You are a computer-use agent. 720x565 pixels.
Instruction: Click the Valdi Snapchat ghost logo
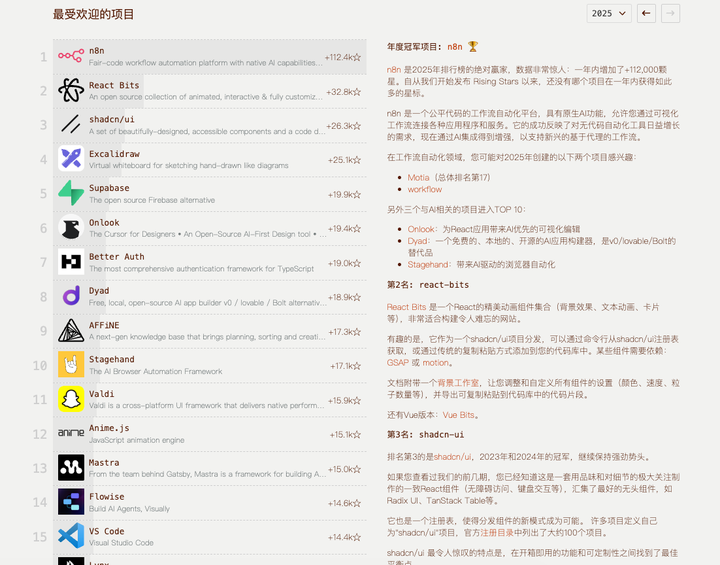pyautogui.click(x=71, y=399)
